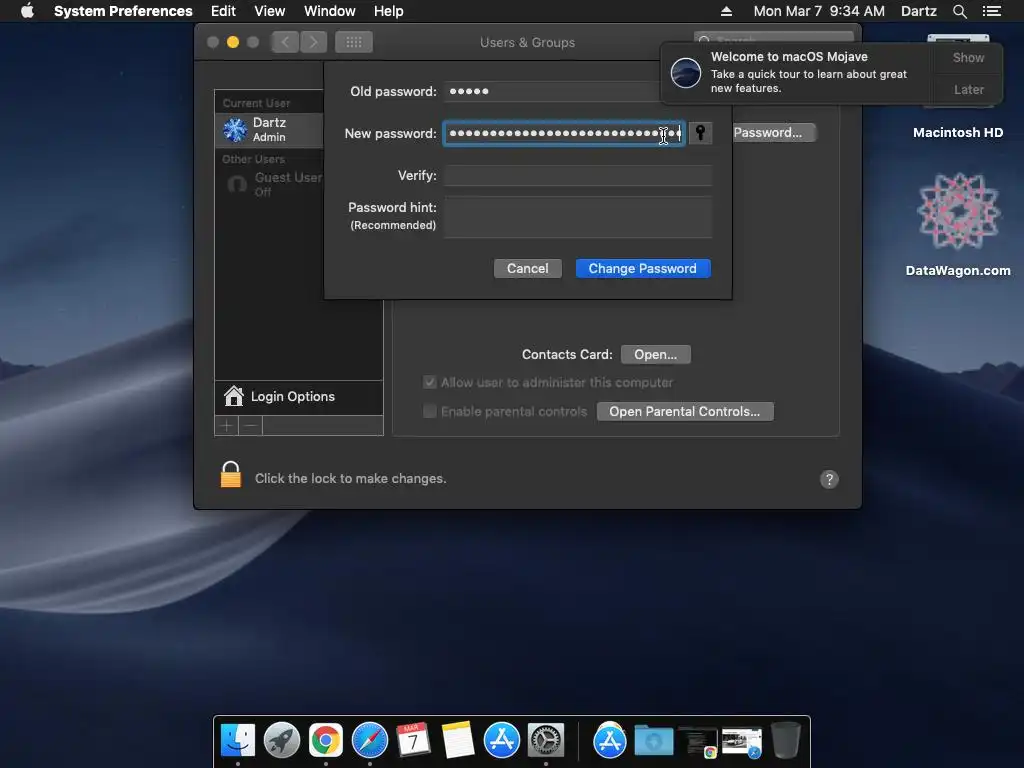Screen dimensions: 1024x768
Task: Open the password assistant key icon
Action: click(700, 133)
